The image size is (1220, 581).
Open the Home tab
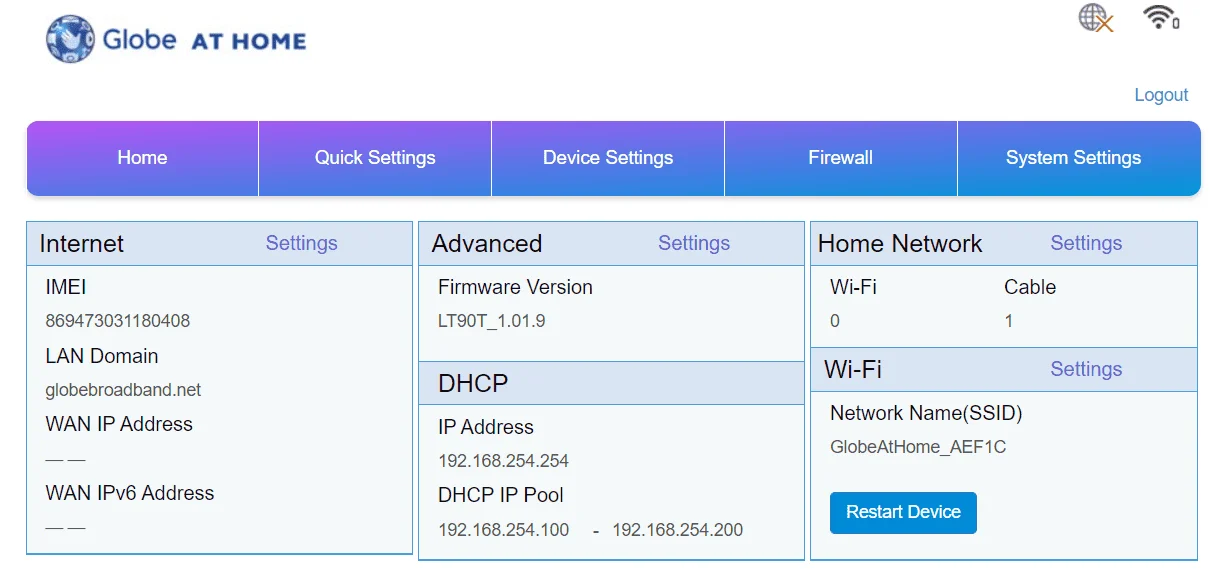142,158
